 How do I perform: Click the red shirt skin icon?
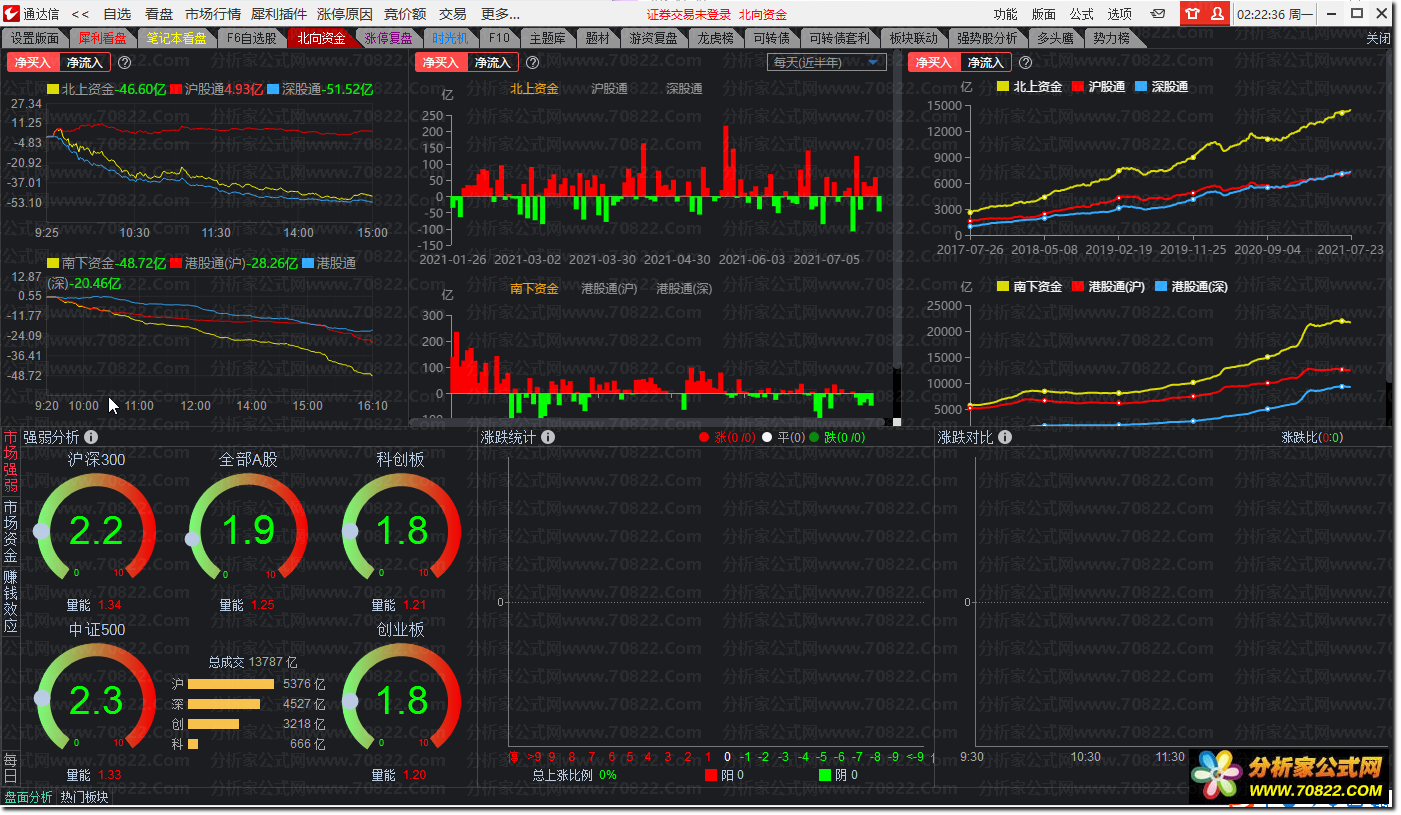pyautogui.click(x=1192, y=14)
